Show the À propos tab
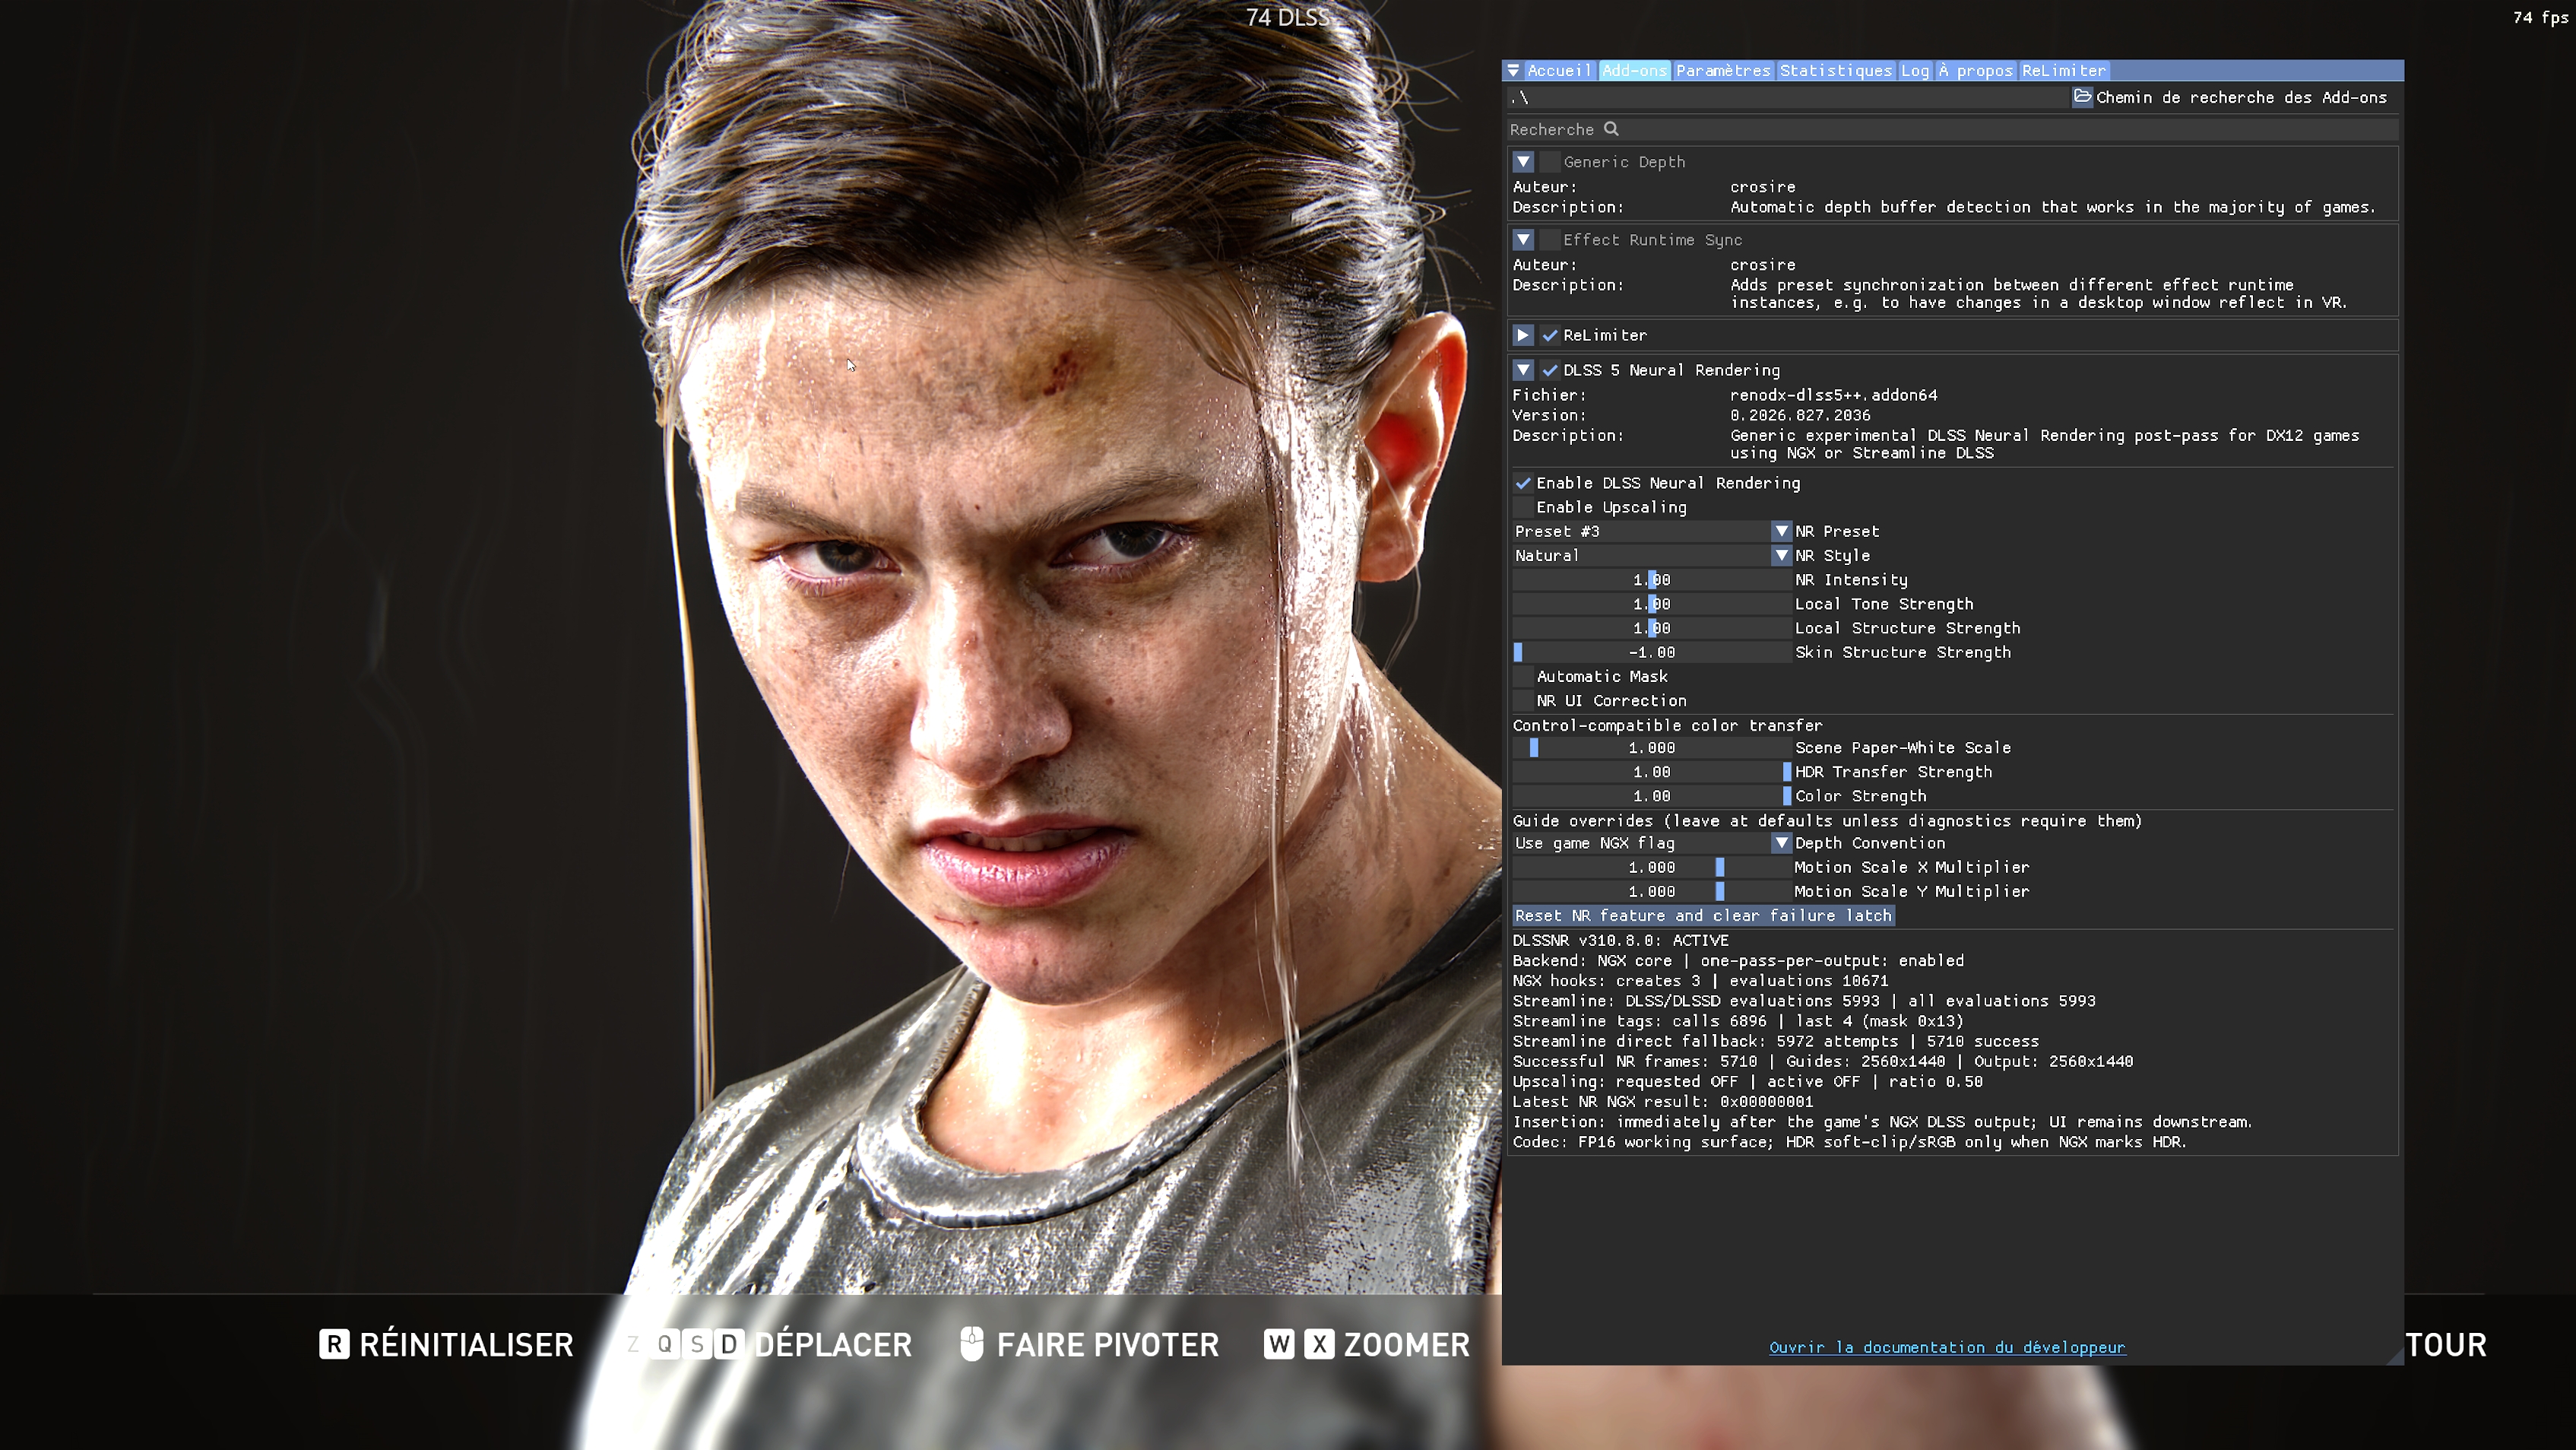 tap(1975, 71)
